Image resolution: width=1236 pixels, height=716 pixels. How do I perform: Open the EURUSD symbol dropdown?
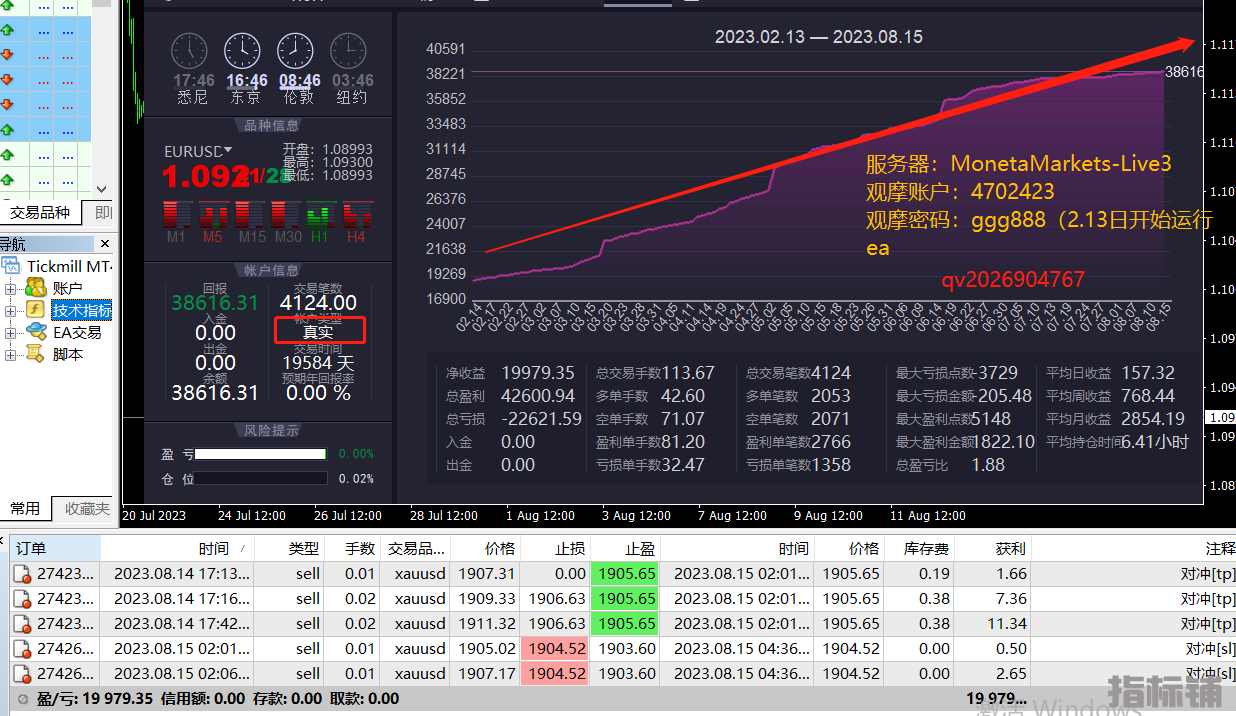point(228,150)
